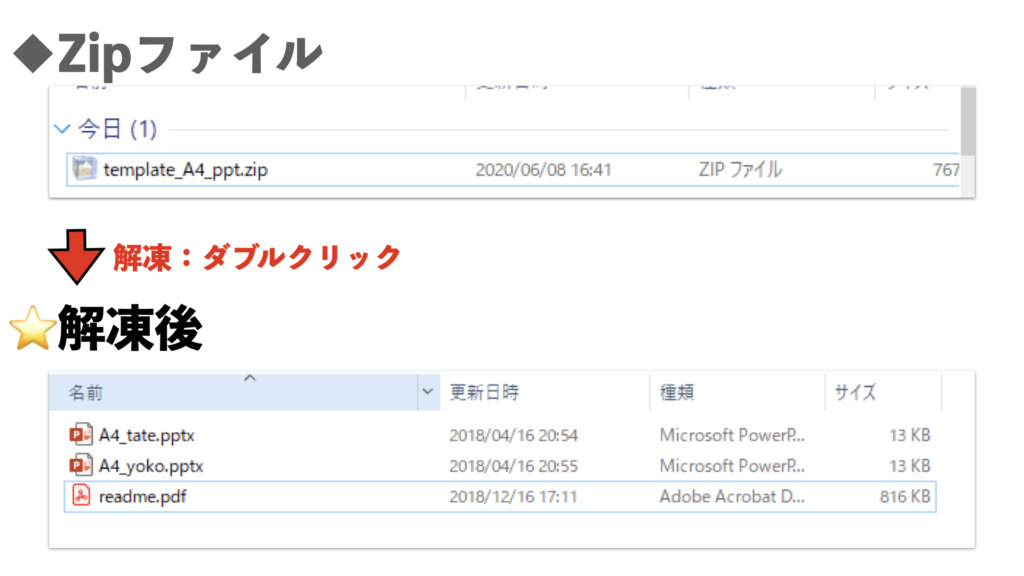Click the 816 KB size cell
1024x576 pixels.
click(x=904, y=496)
